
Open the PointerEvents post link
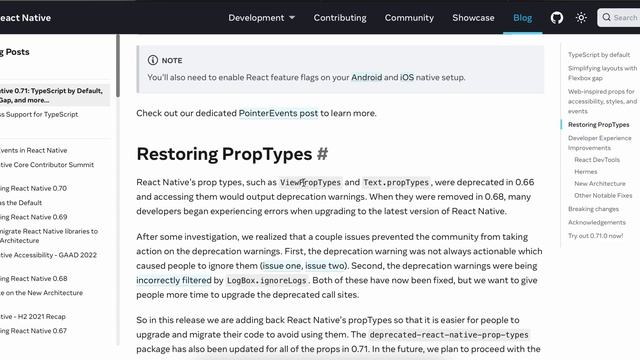coord(278,113)
